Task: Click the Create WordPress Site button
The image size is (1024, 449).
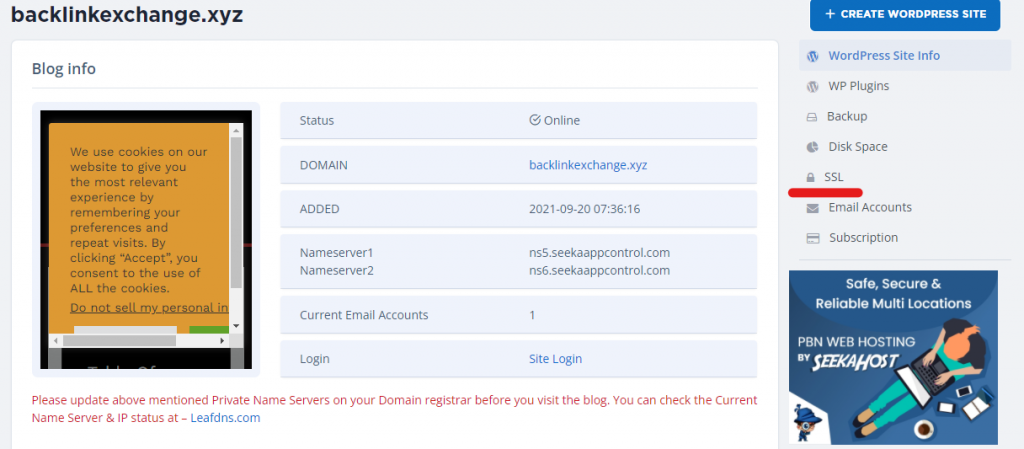Action: click(x=904, y=14)
